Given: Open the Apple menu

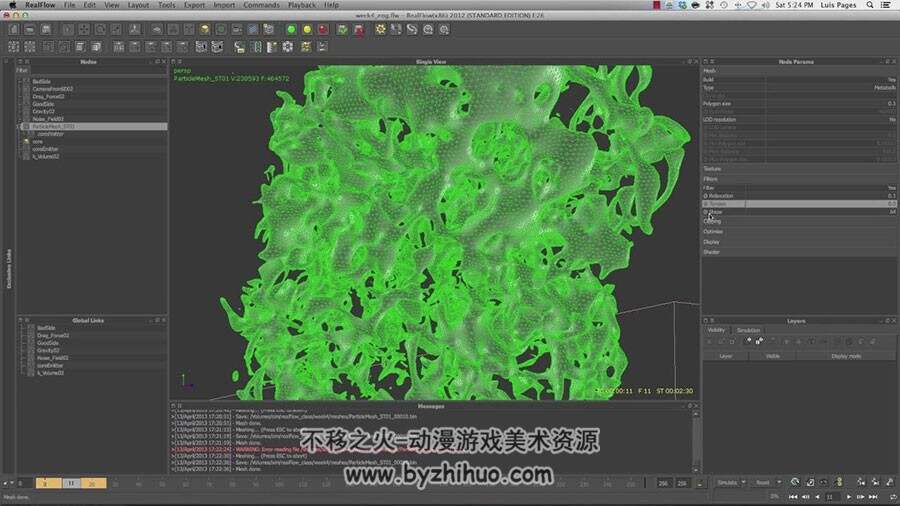Looking at the screenshot, I should click(12, 5).
